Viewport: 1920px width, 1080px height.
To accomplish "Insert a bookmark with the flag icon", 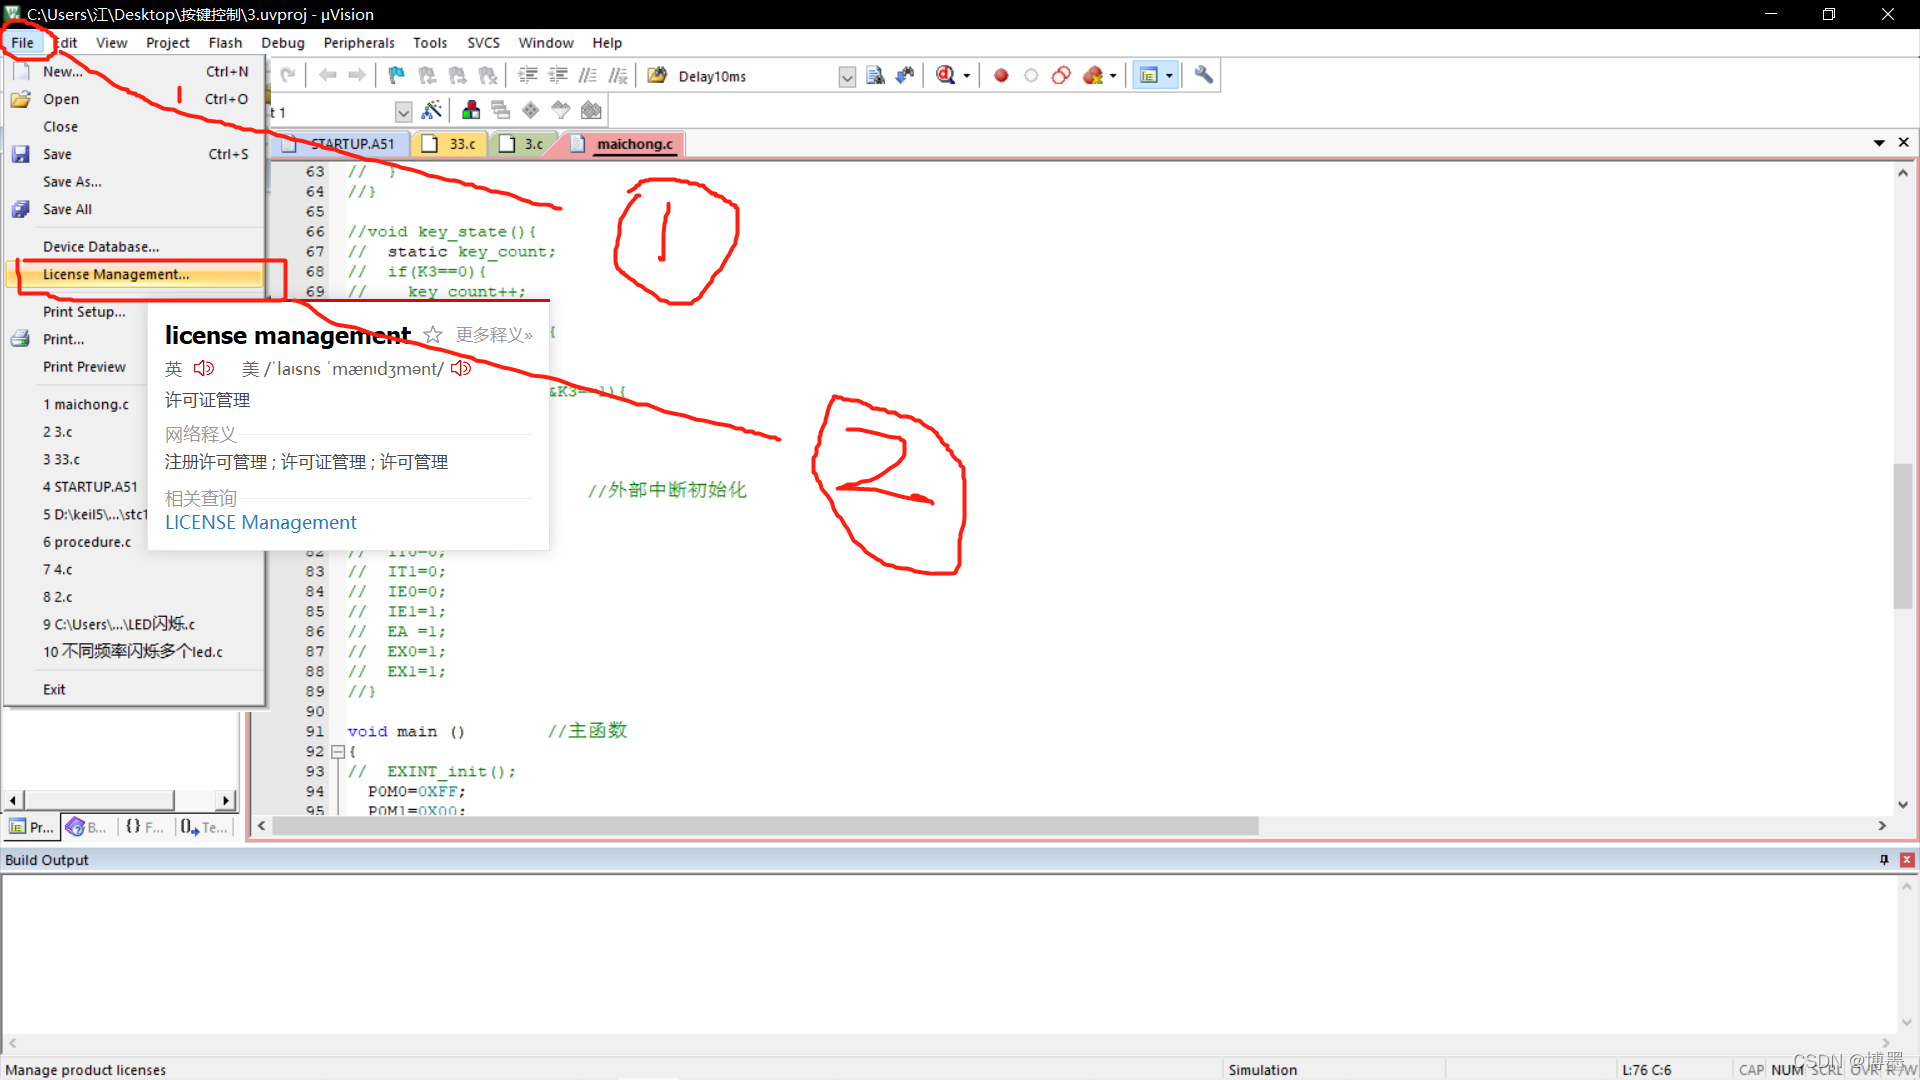I will [x=397, y=75].
